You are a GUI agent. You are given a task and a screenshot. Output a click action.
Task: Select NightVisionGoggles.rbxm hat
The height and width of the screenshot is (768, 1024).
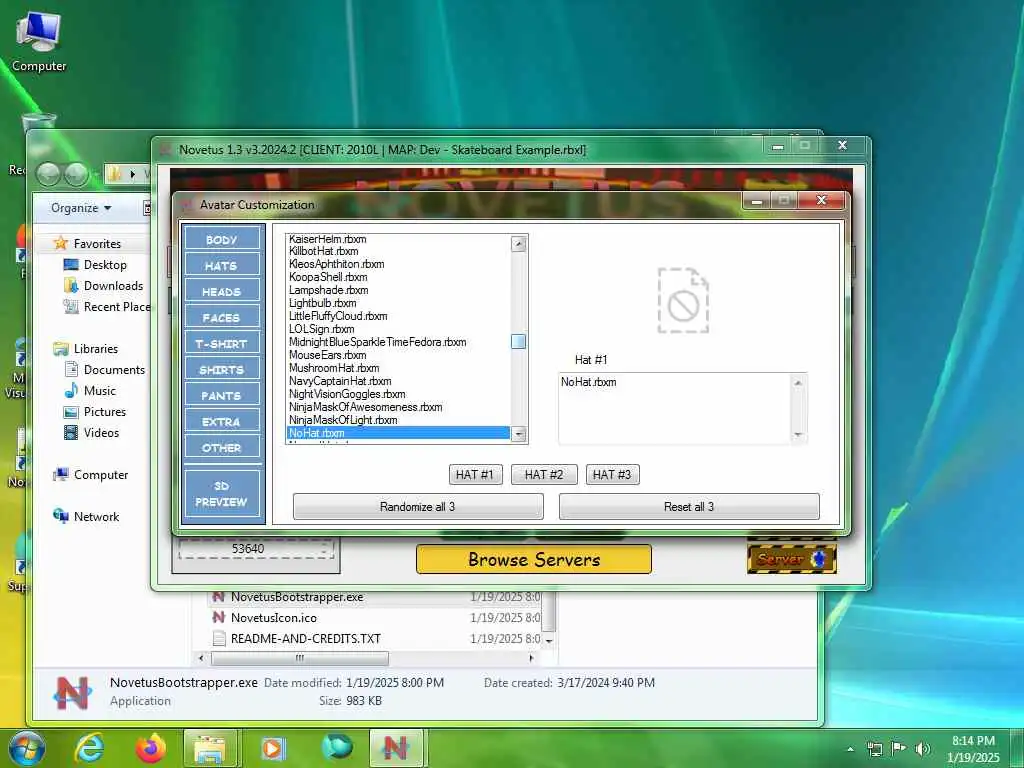pos(398,394)
